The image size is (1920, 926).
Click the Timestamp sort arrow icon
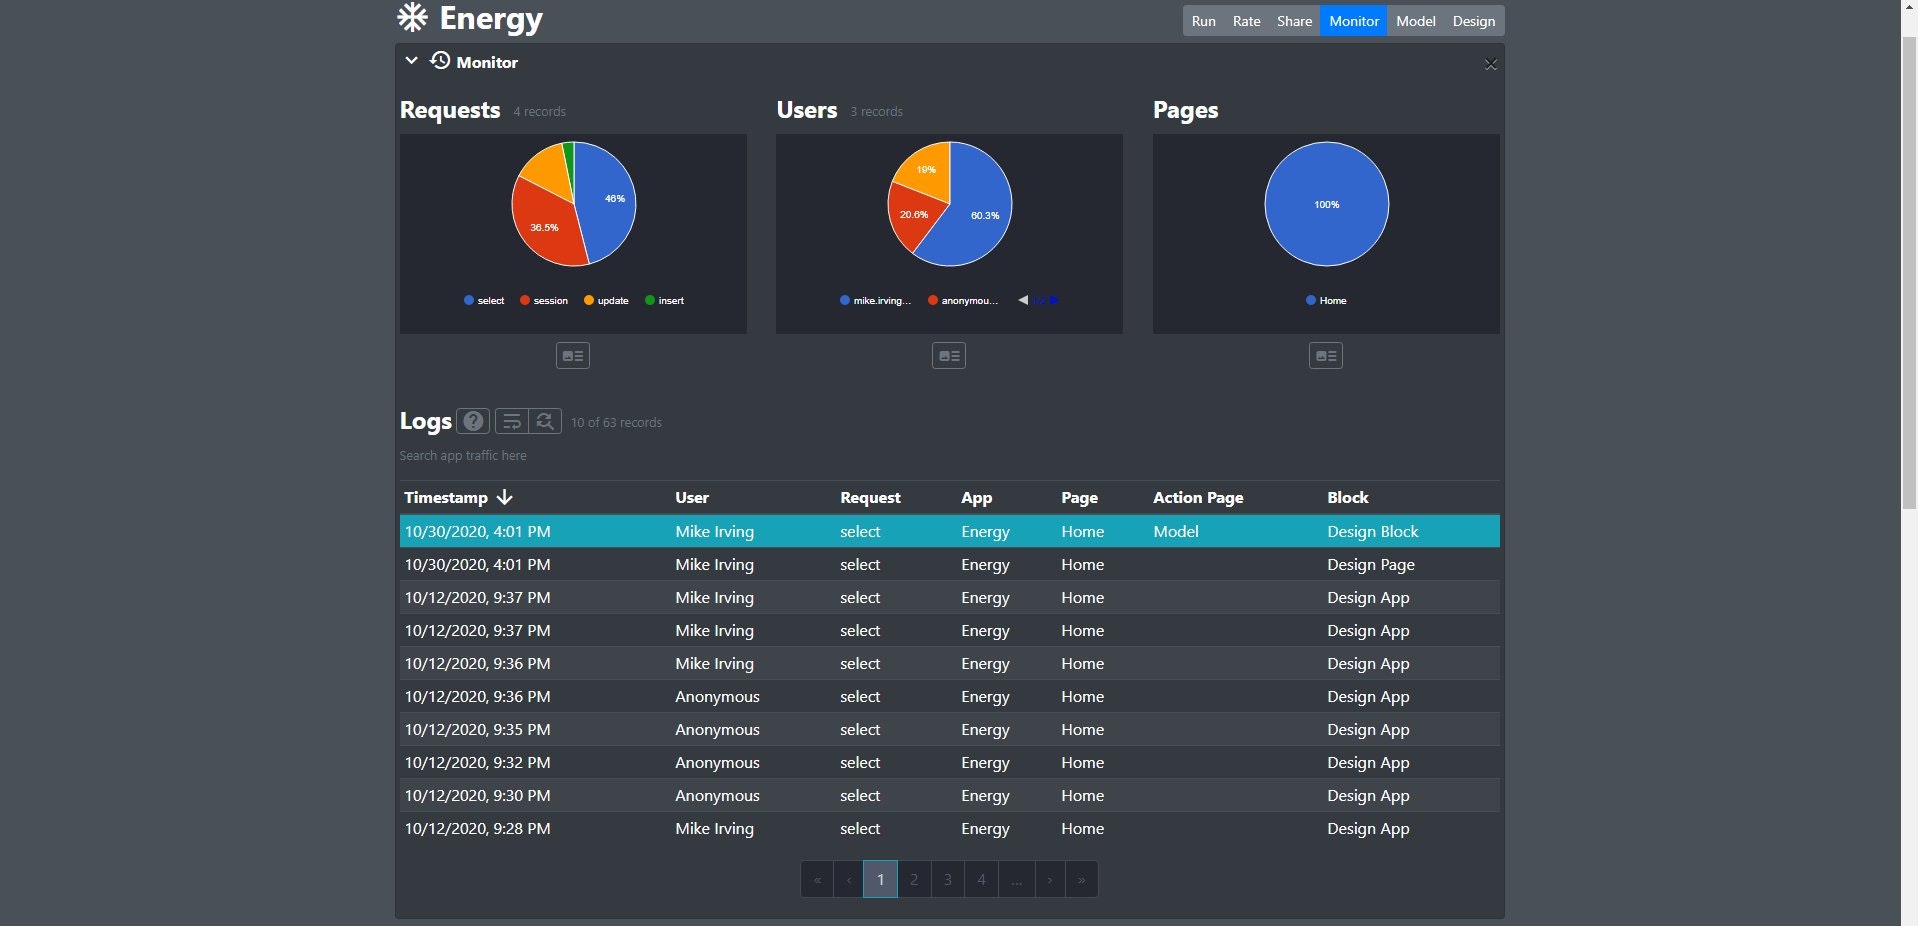point(504,497)
